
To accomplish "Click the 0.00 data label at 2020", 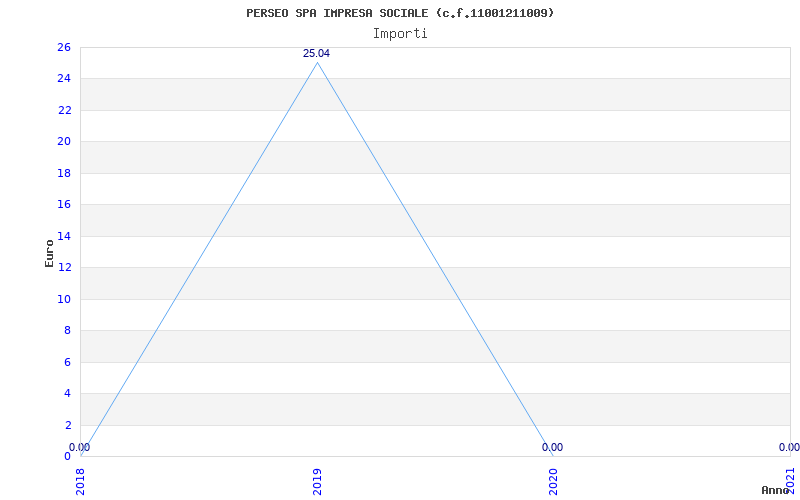I will tap(553, 447).
